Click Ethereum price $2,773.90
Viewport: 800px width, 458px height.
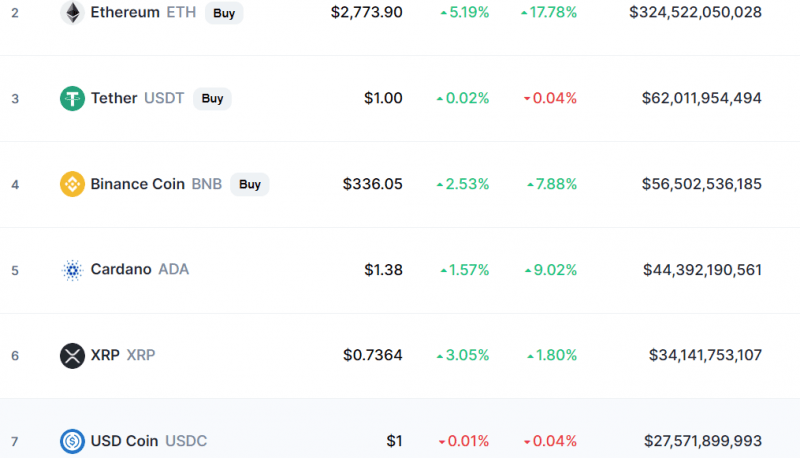tap(366, 12)
